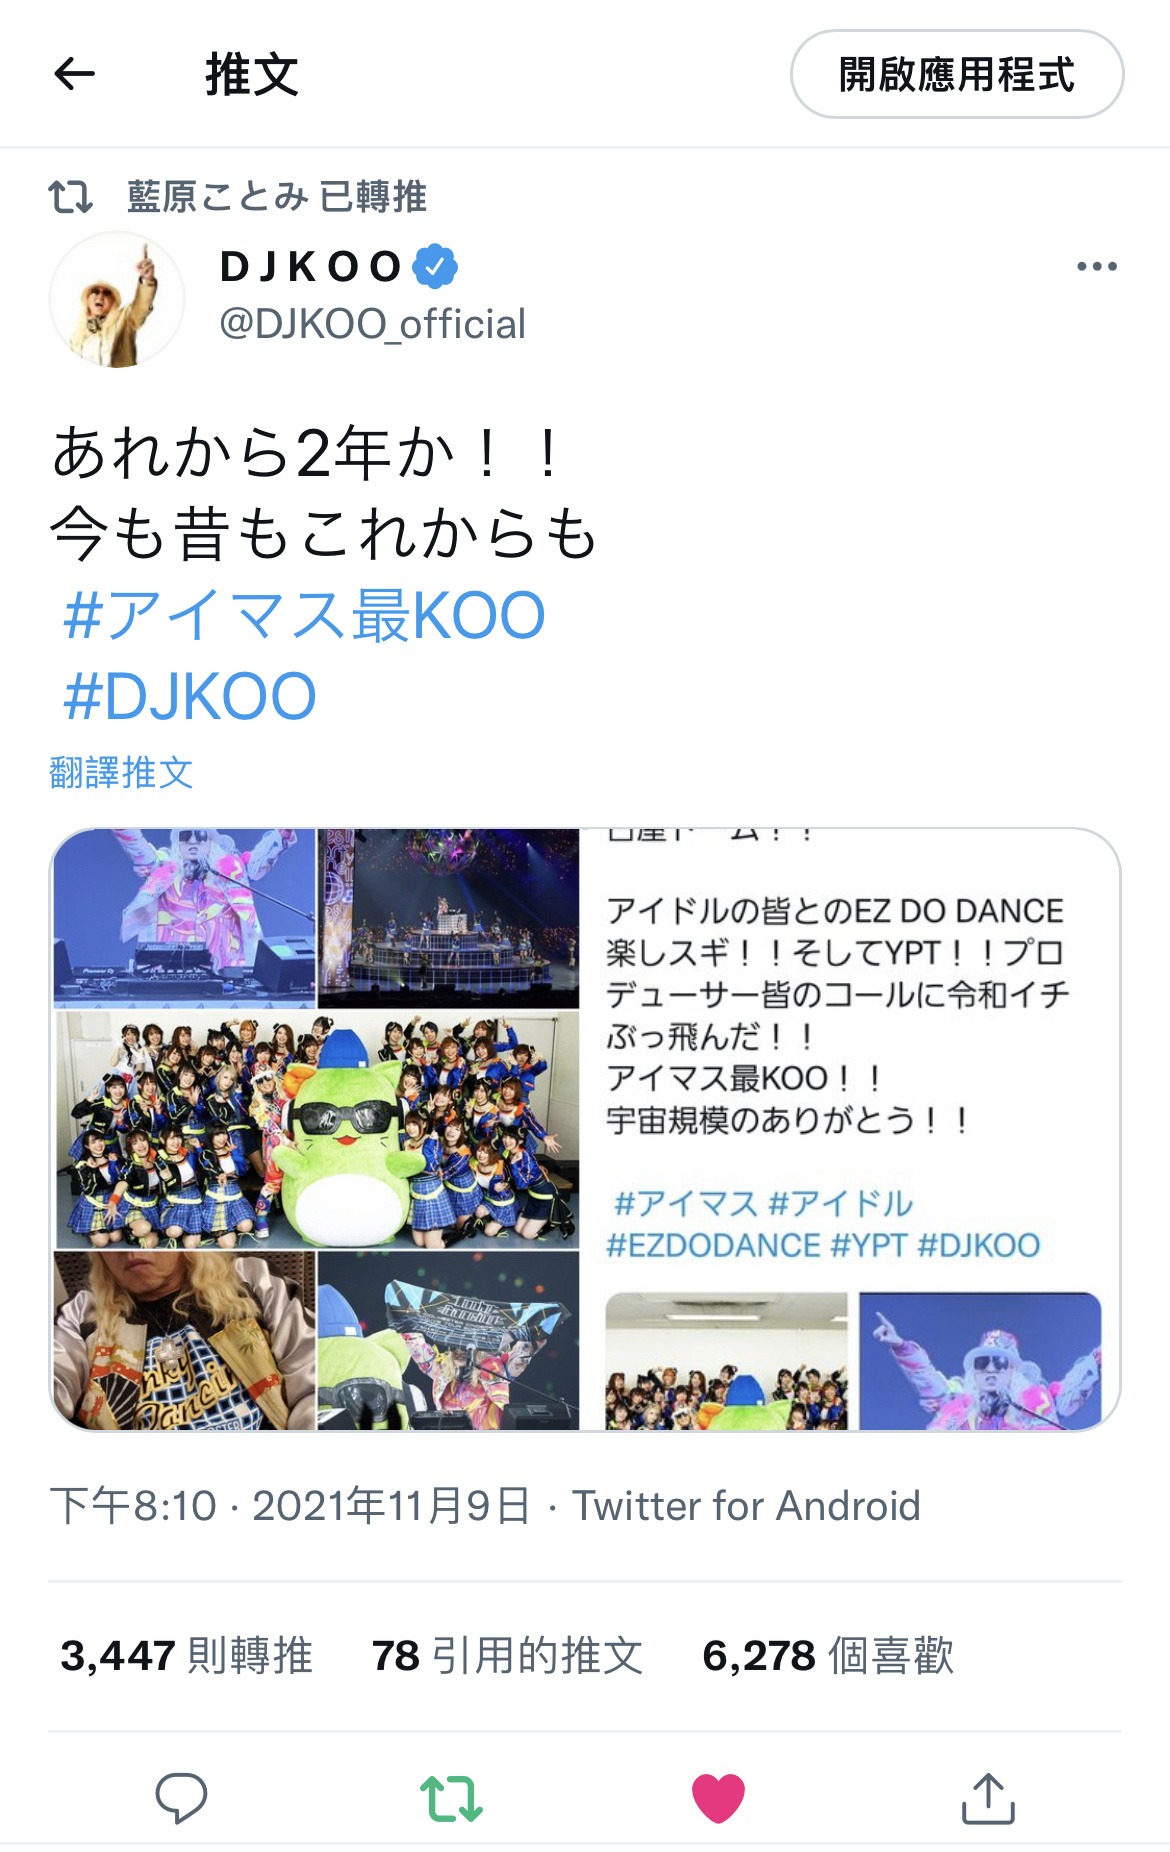This screenshot has height=1852, width=1170.
Task: View the 3,447 則轉推 list
Action: tap(186, 1656)
